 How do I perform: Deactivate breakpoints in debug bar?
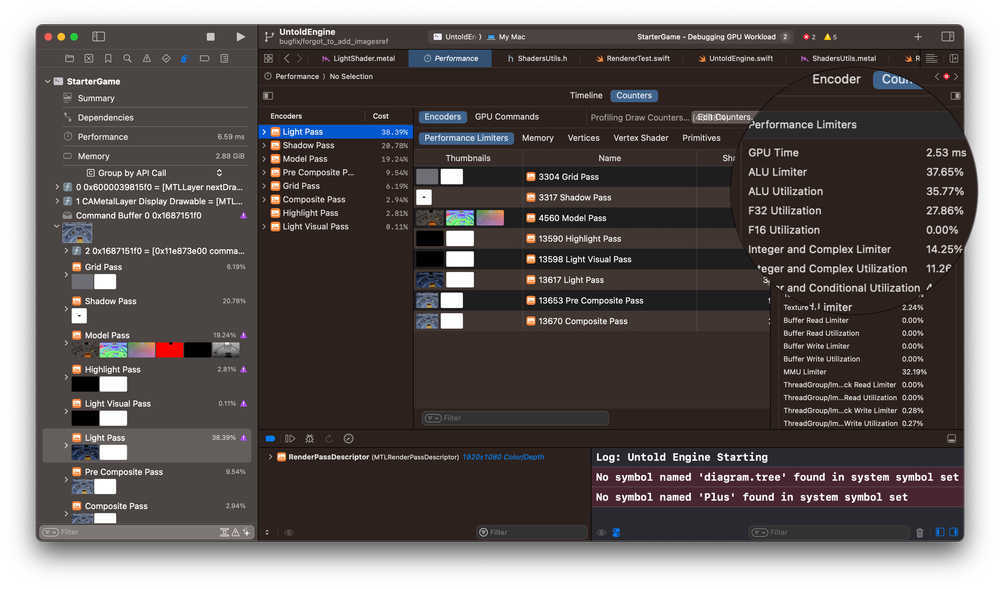click(x=270, y=439)
